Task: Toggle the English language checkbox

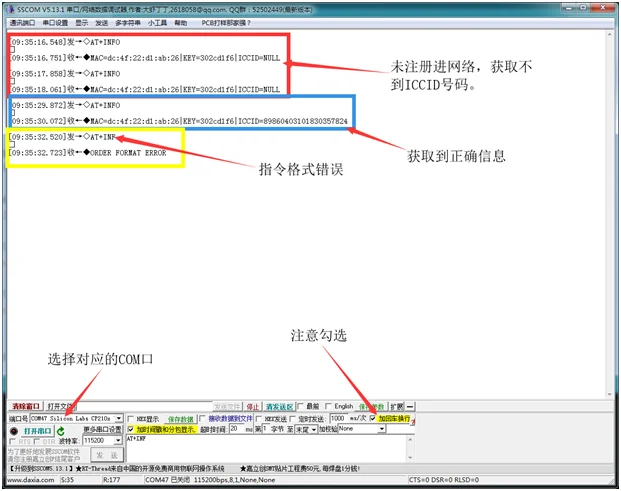Action: tap(328, 406)
